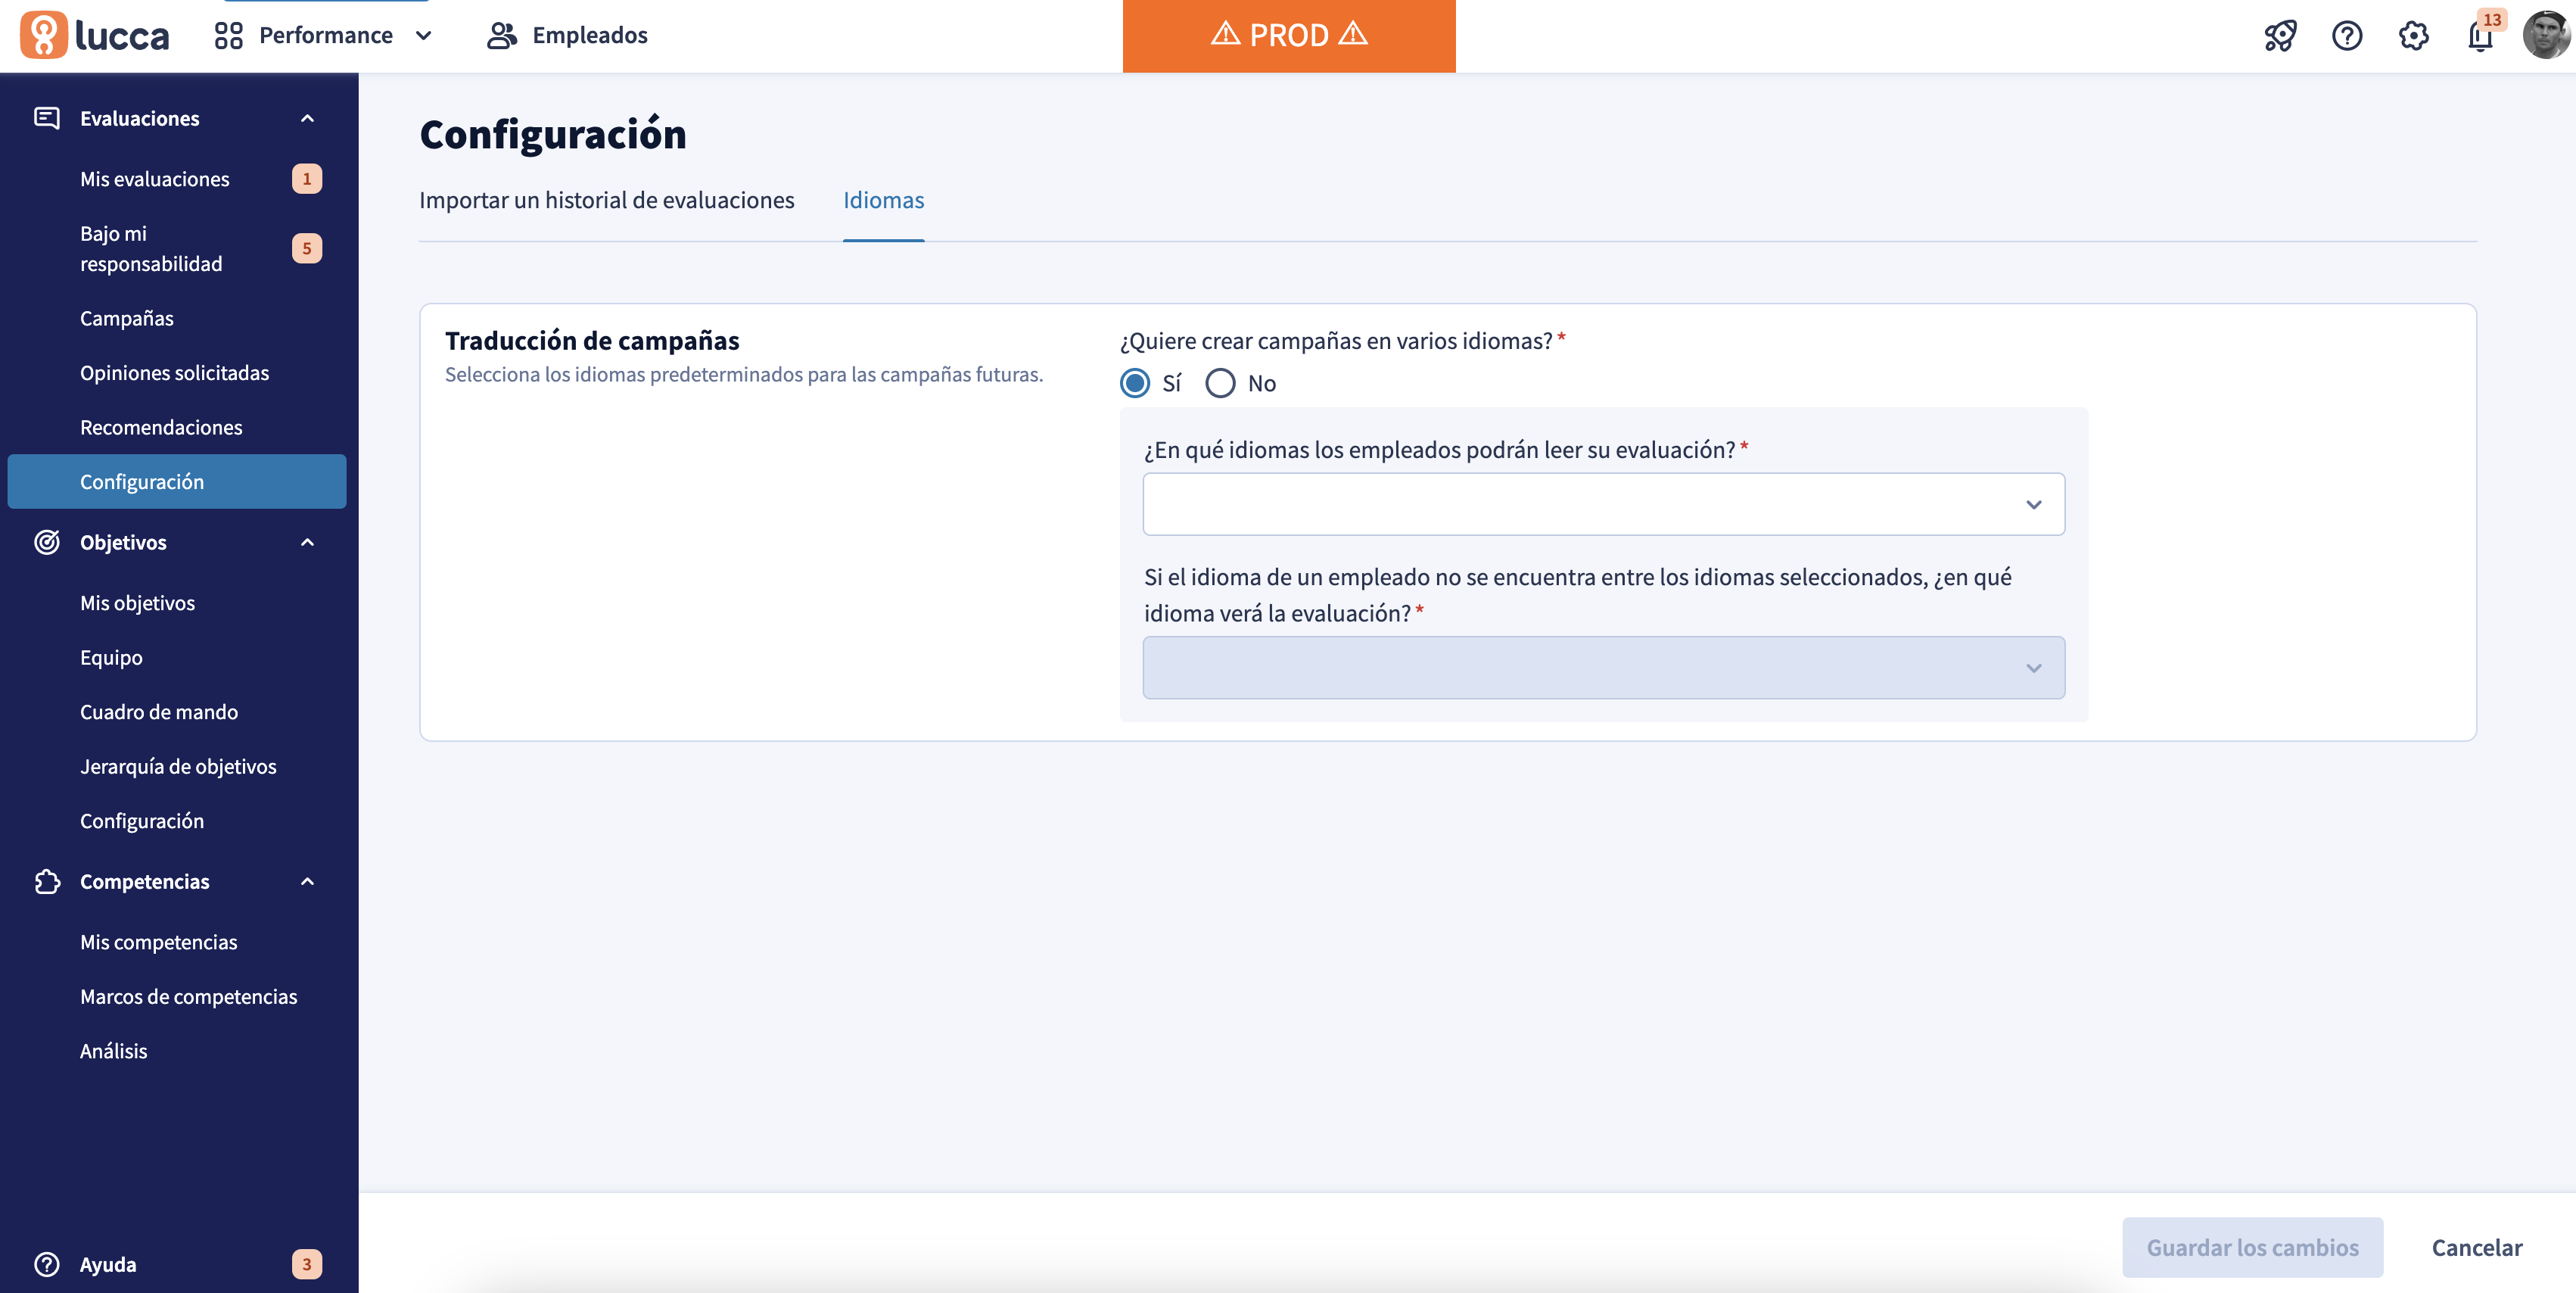
Task: Select the No radio option
Action: coord(1220,383)
